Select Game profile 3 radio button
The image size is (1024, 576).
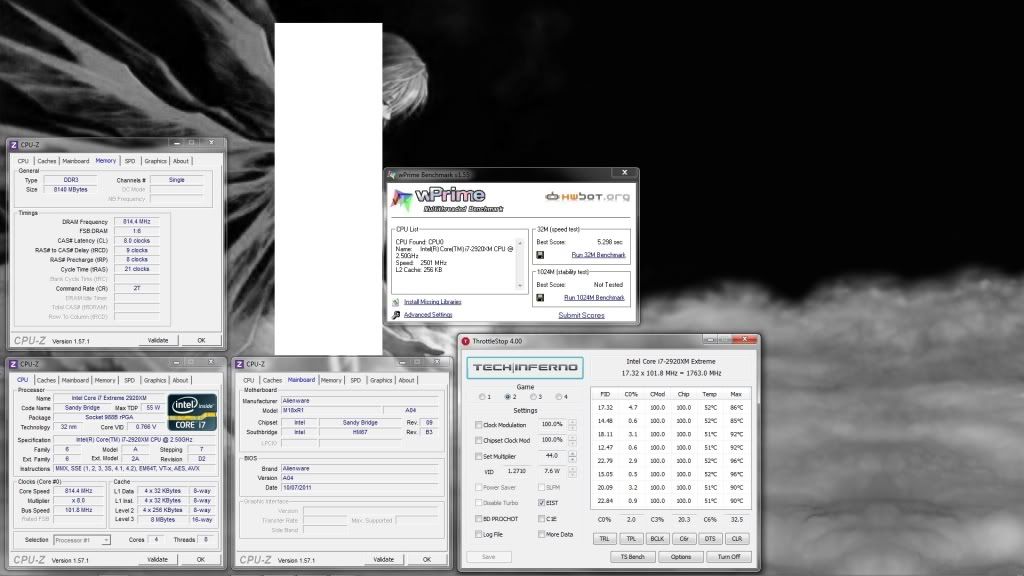click(x=534, y=397)
